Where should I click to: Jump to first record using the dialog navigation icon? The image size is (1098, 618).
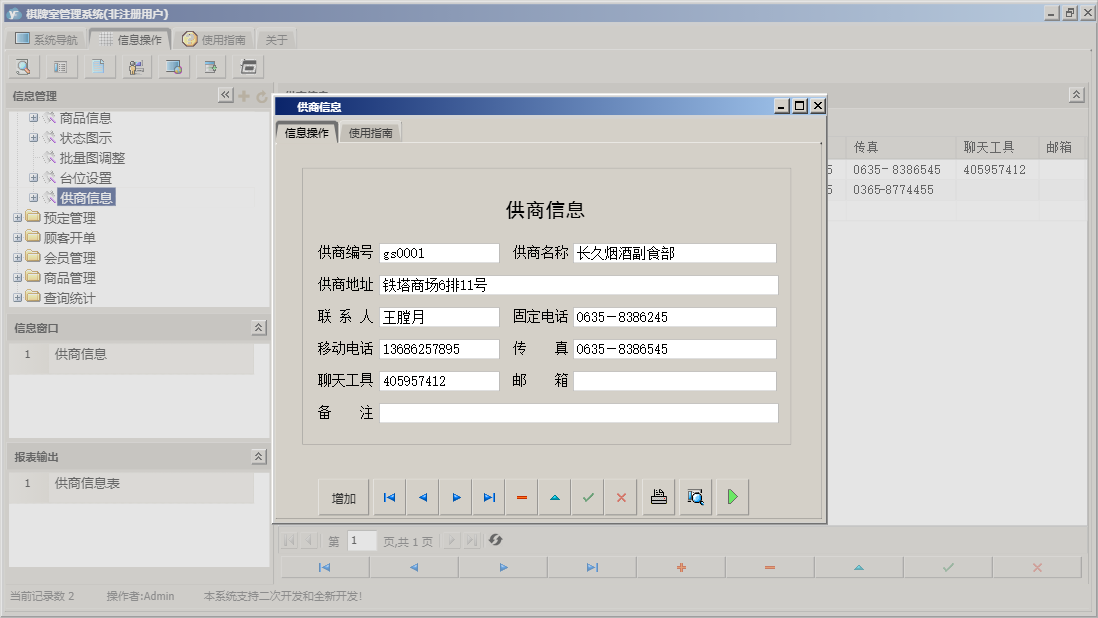389,496
